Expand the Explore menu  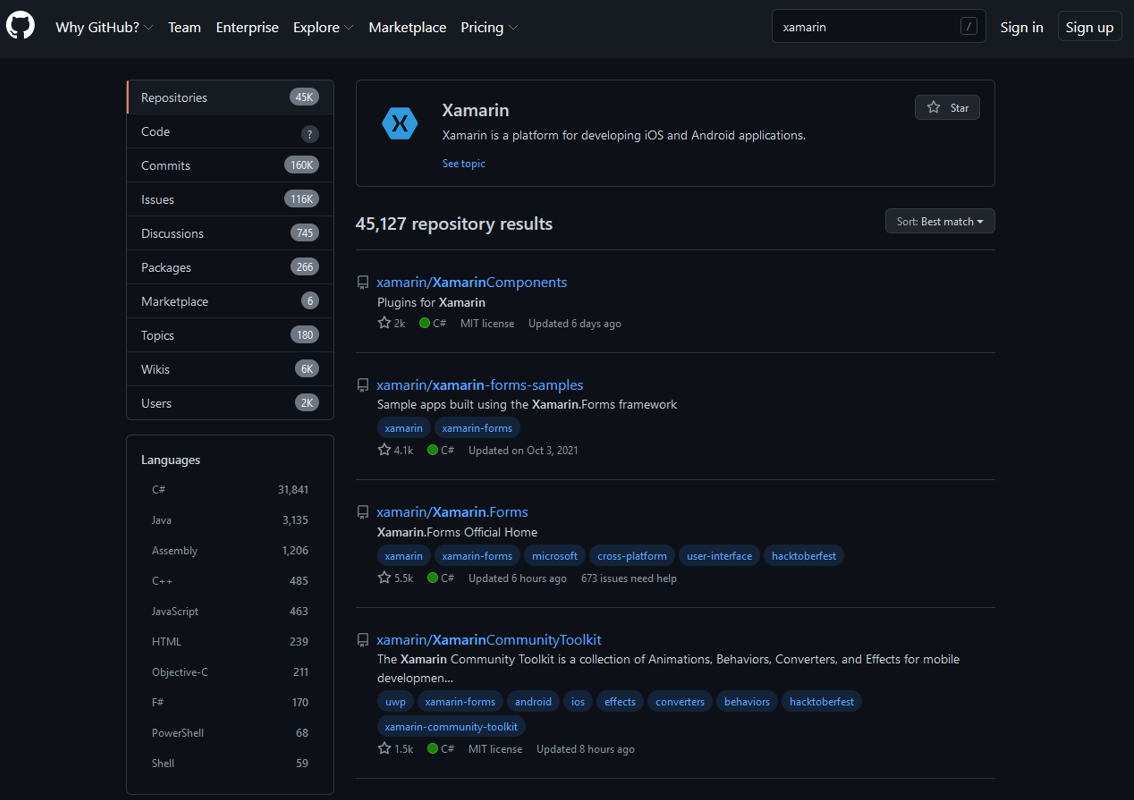point(323,27)
